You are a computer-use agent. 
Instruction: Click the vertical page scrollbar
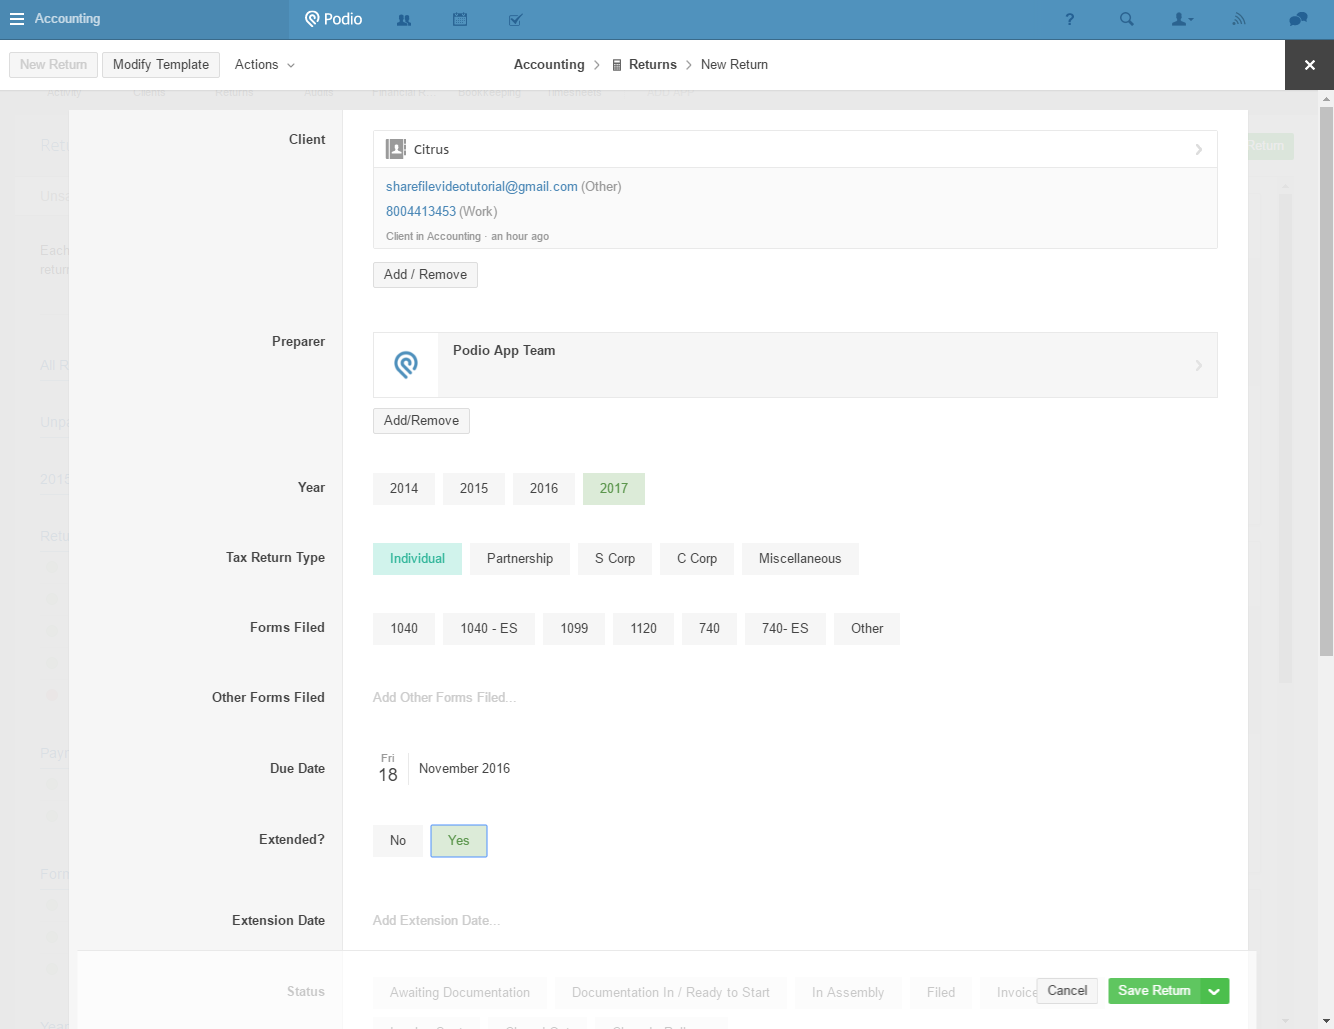[1326, 380]
